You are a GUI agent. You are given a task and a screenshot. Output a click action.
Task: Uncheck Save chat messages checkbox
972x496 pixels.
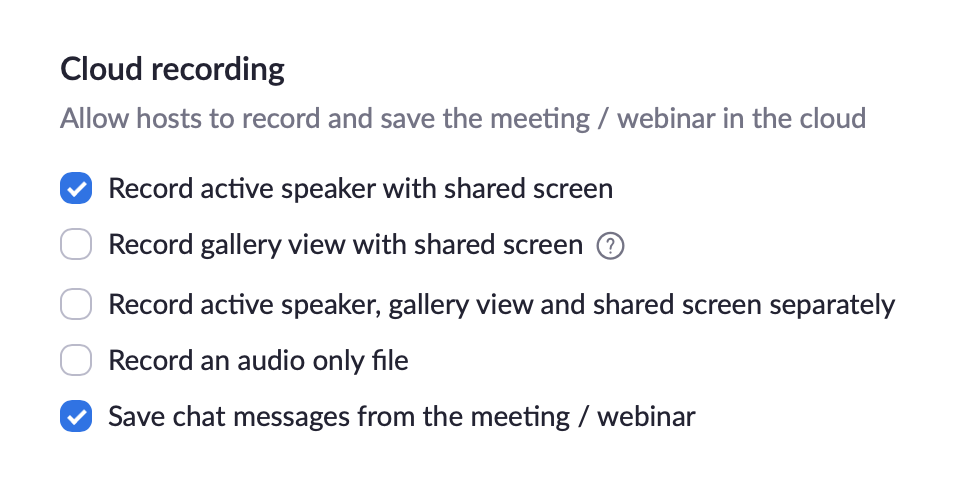coord(76,415)
